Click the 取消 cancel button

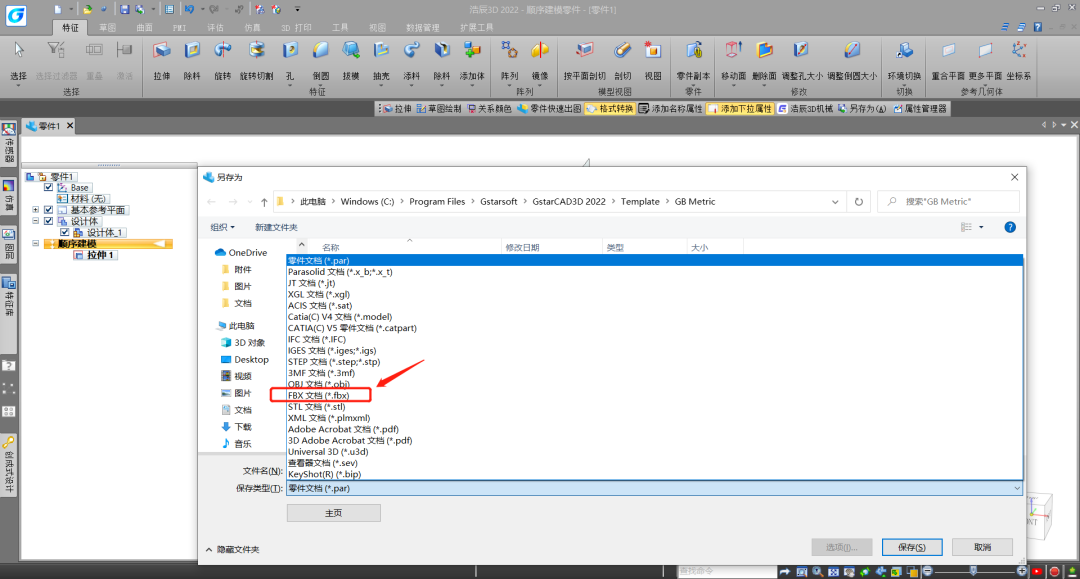(982, 547)
